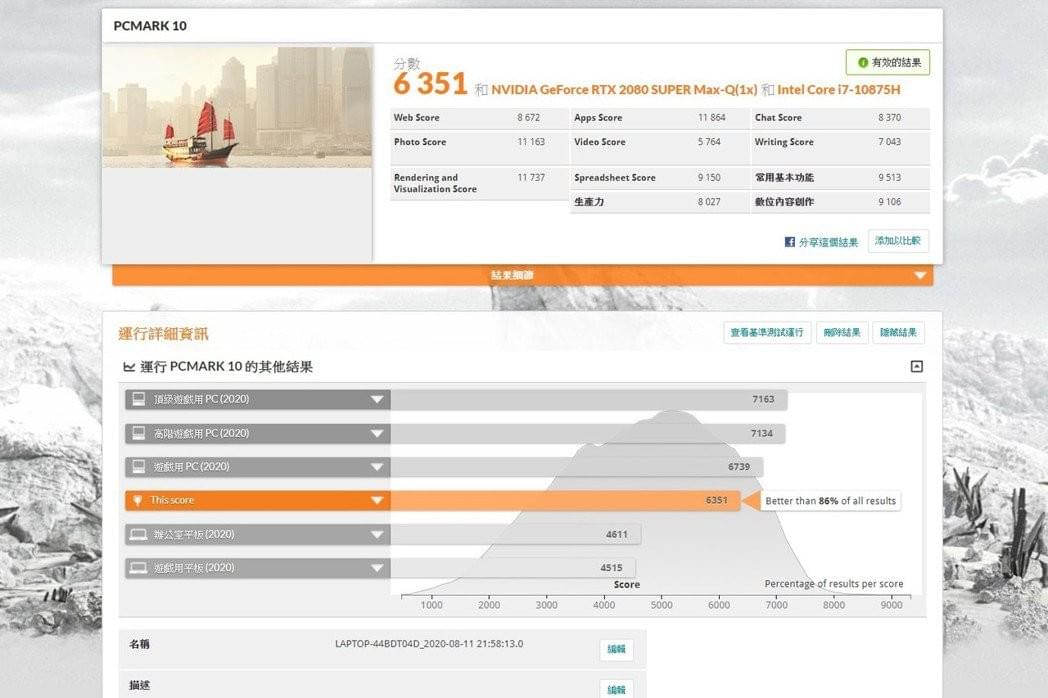Click the PCMARK 10 header title
Viewport: 1048px width, 698px height.
pos(150,26)
